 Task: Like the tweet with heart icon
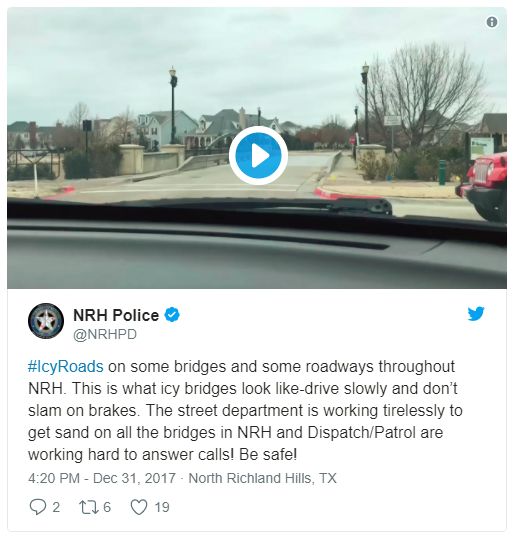pos(139,507)
